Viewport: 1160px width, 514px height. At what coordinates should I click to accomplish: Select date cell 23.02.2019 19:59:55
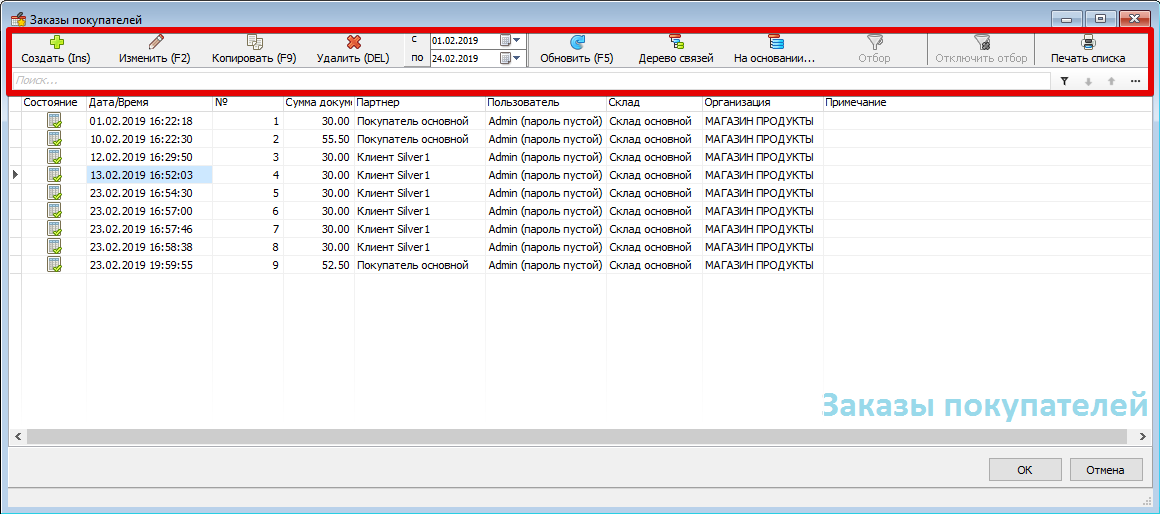pos(149,264)
